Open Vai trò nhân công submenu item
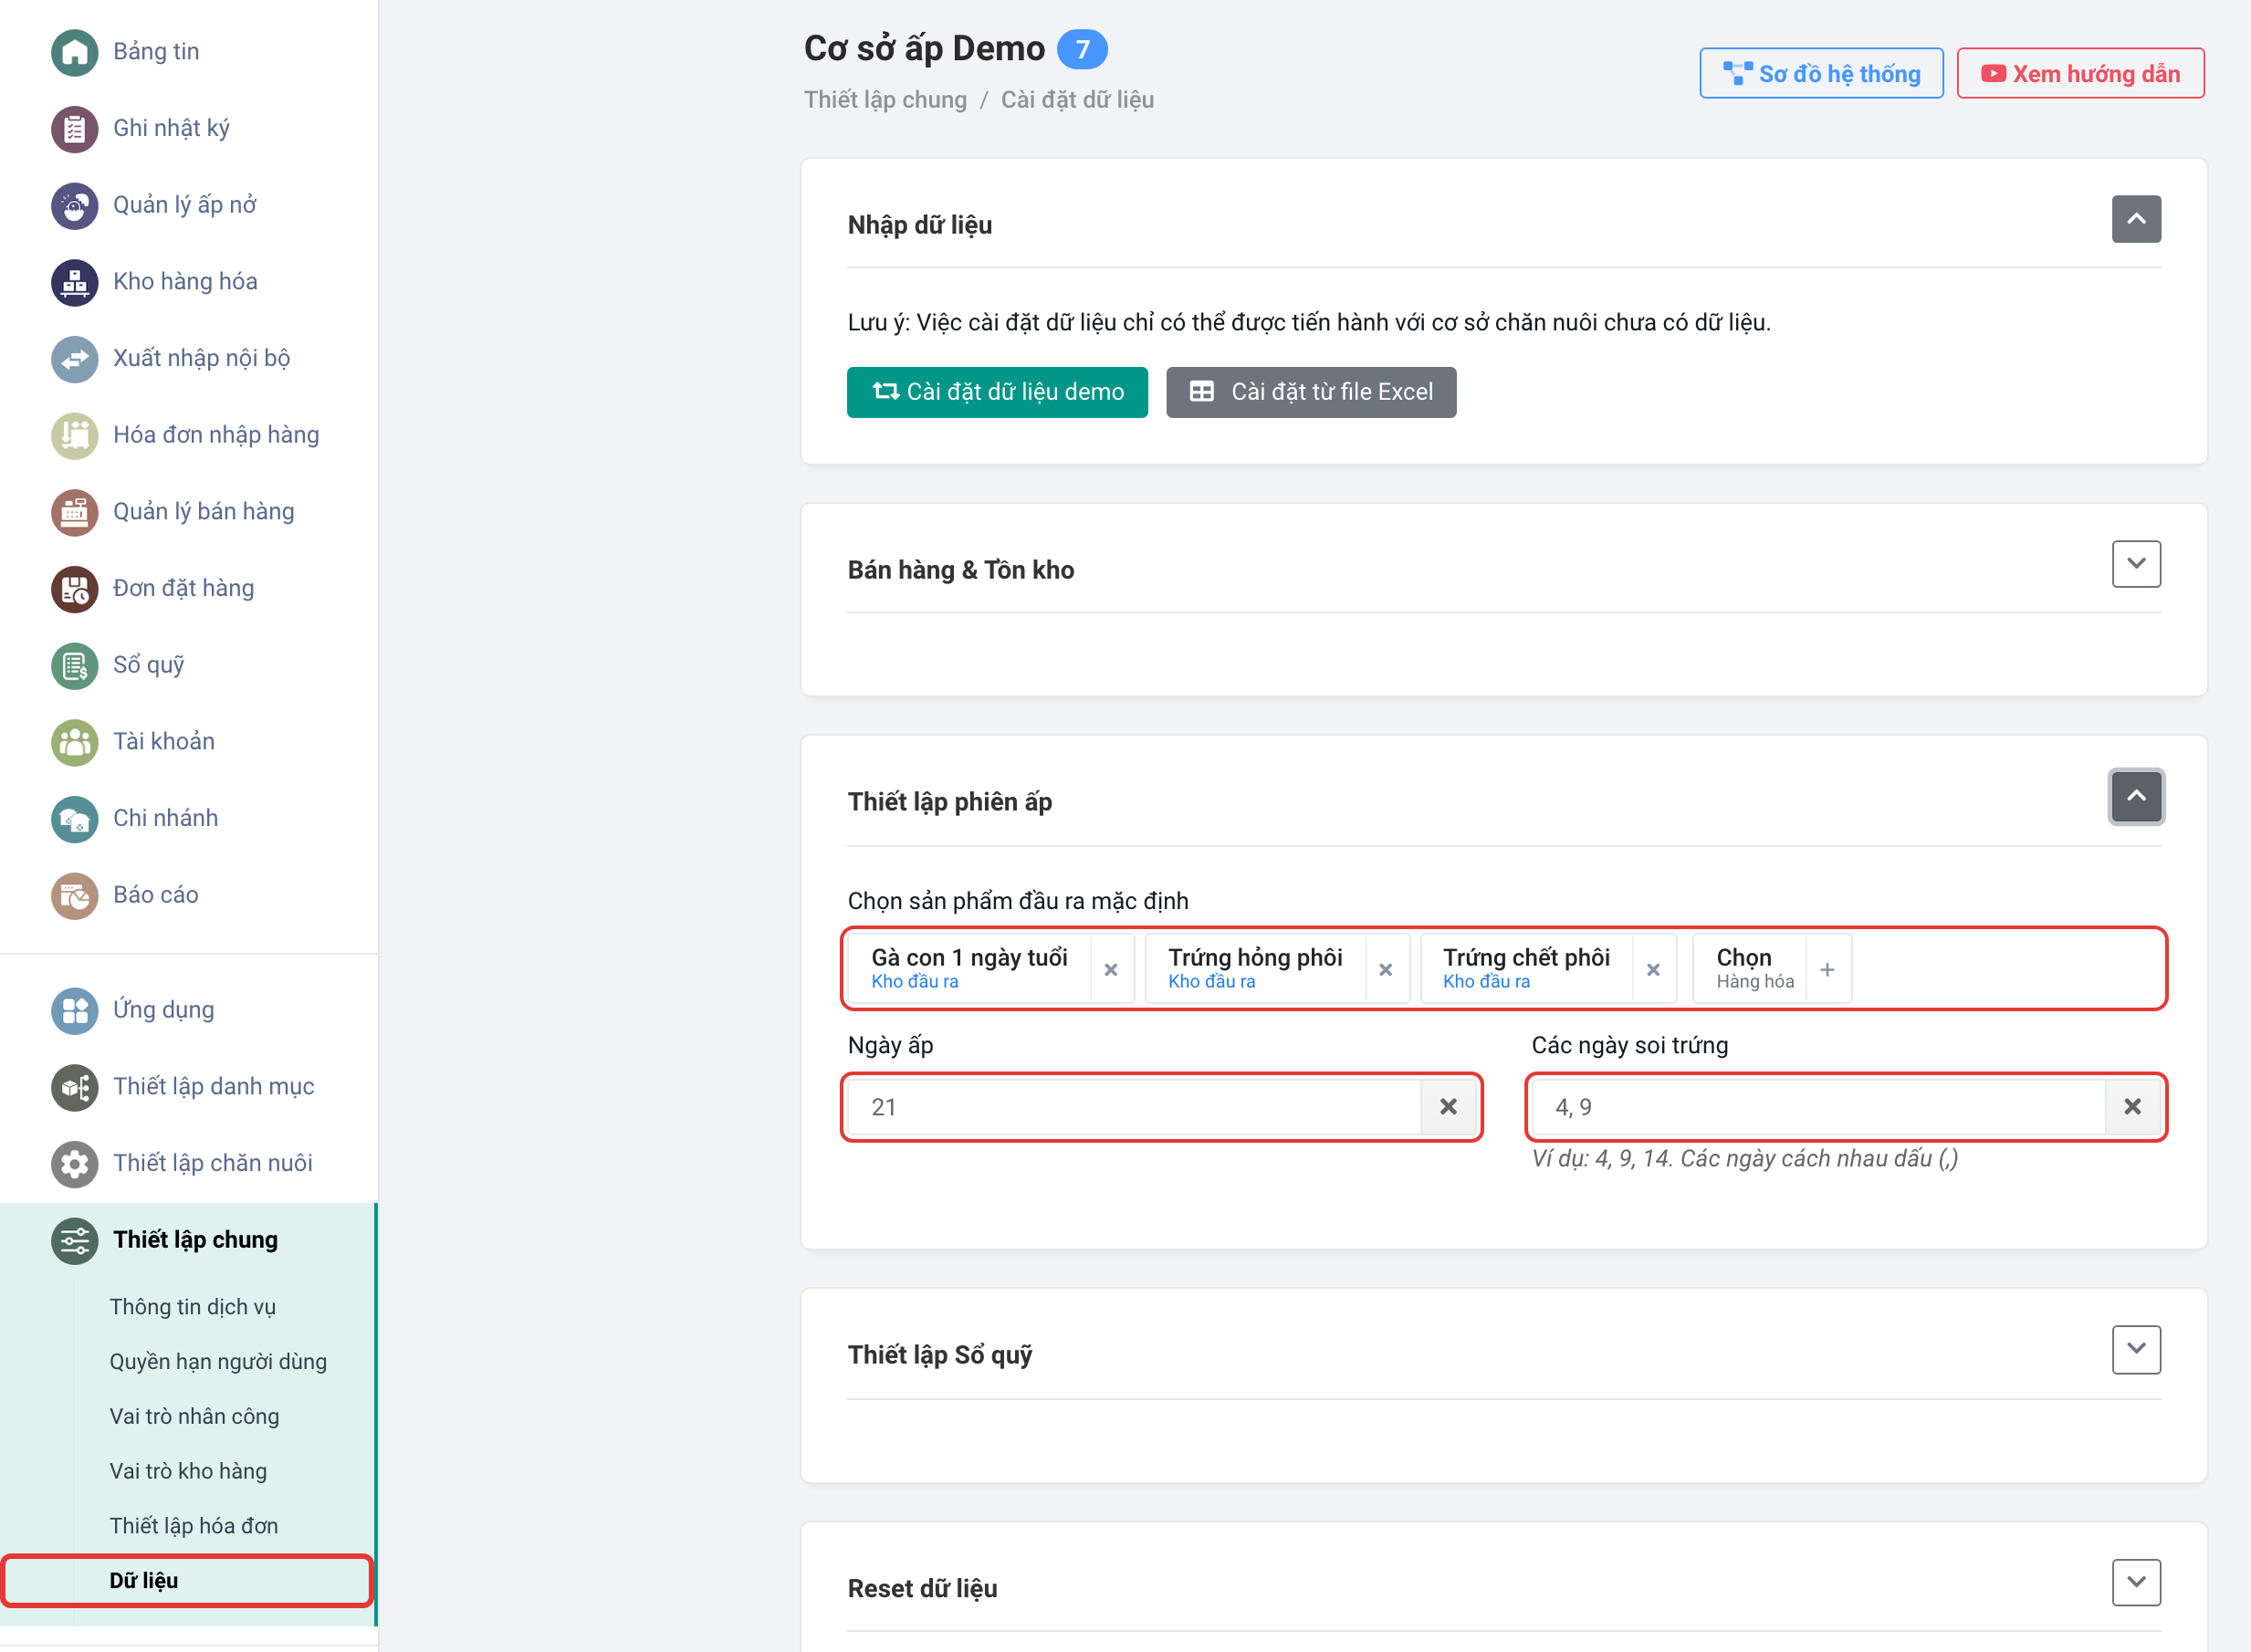 point(194,1416)
